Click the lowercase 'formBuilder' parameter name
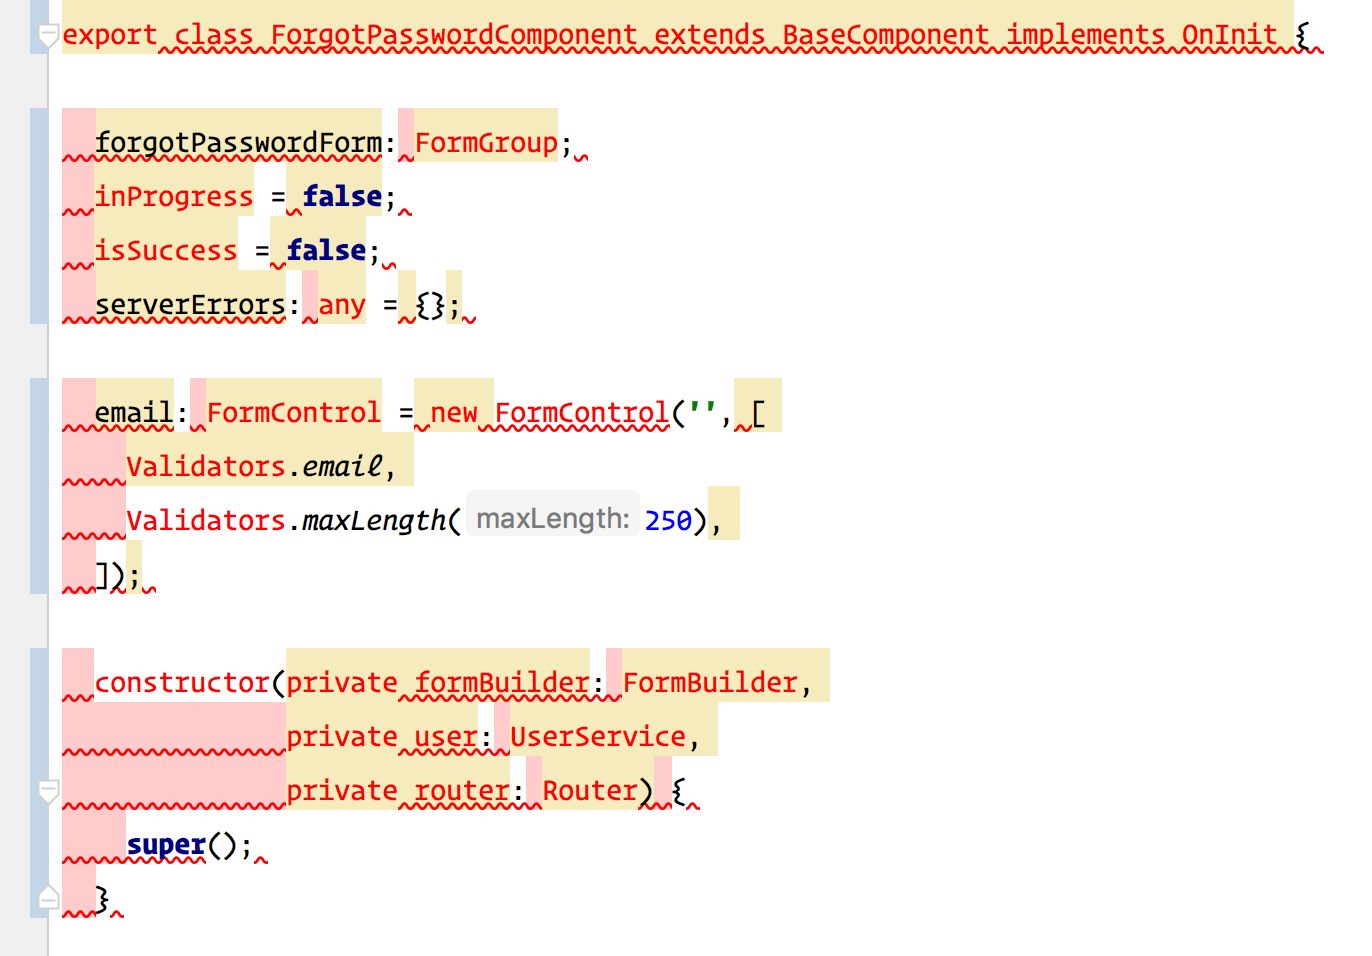 pos(502,683)
